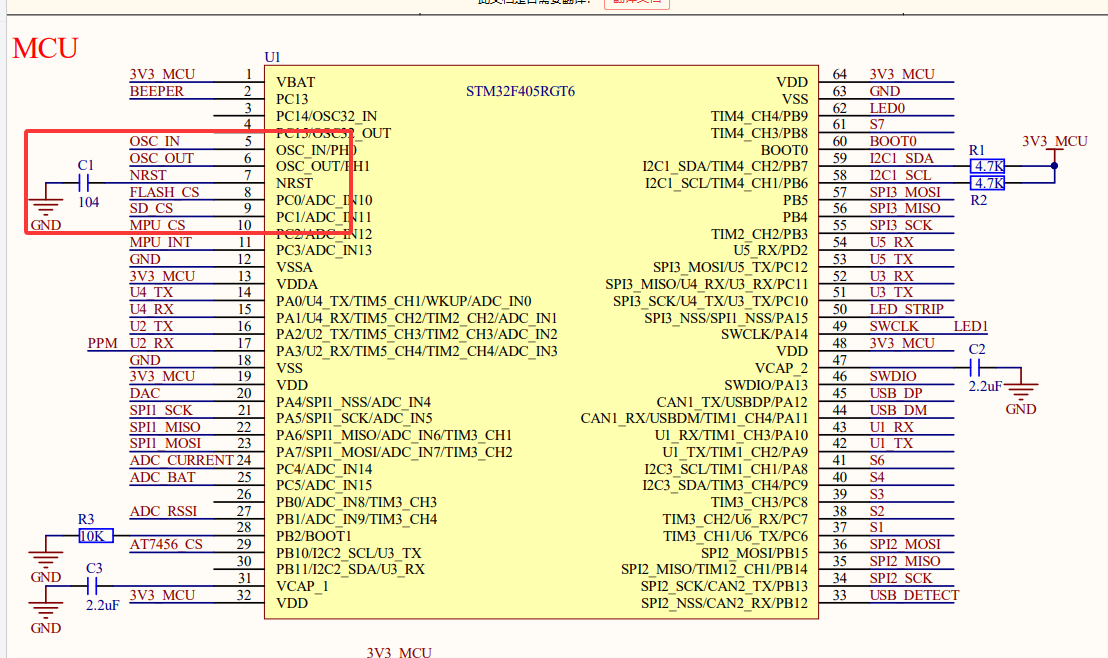
Task: Click the SPI3_MOSI net label
Action: [904, 192]
